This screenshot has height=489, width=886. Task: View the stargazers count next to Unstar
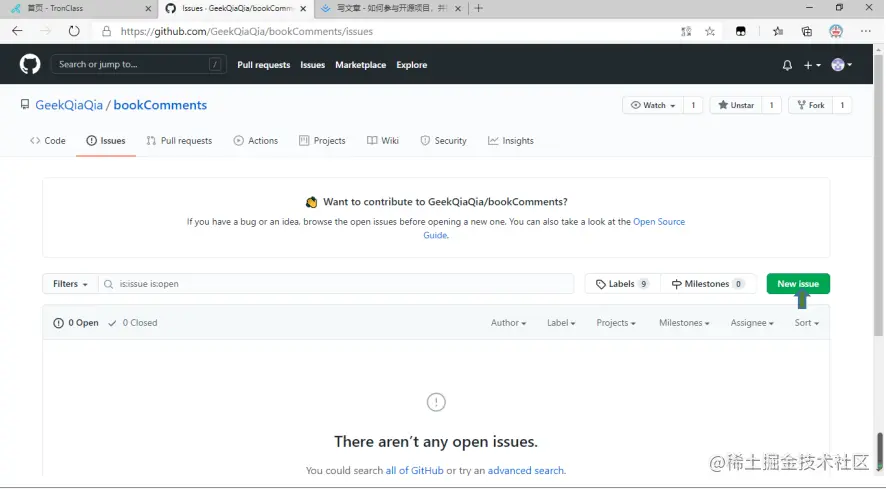771,105
